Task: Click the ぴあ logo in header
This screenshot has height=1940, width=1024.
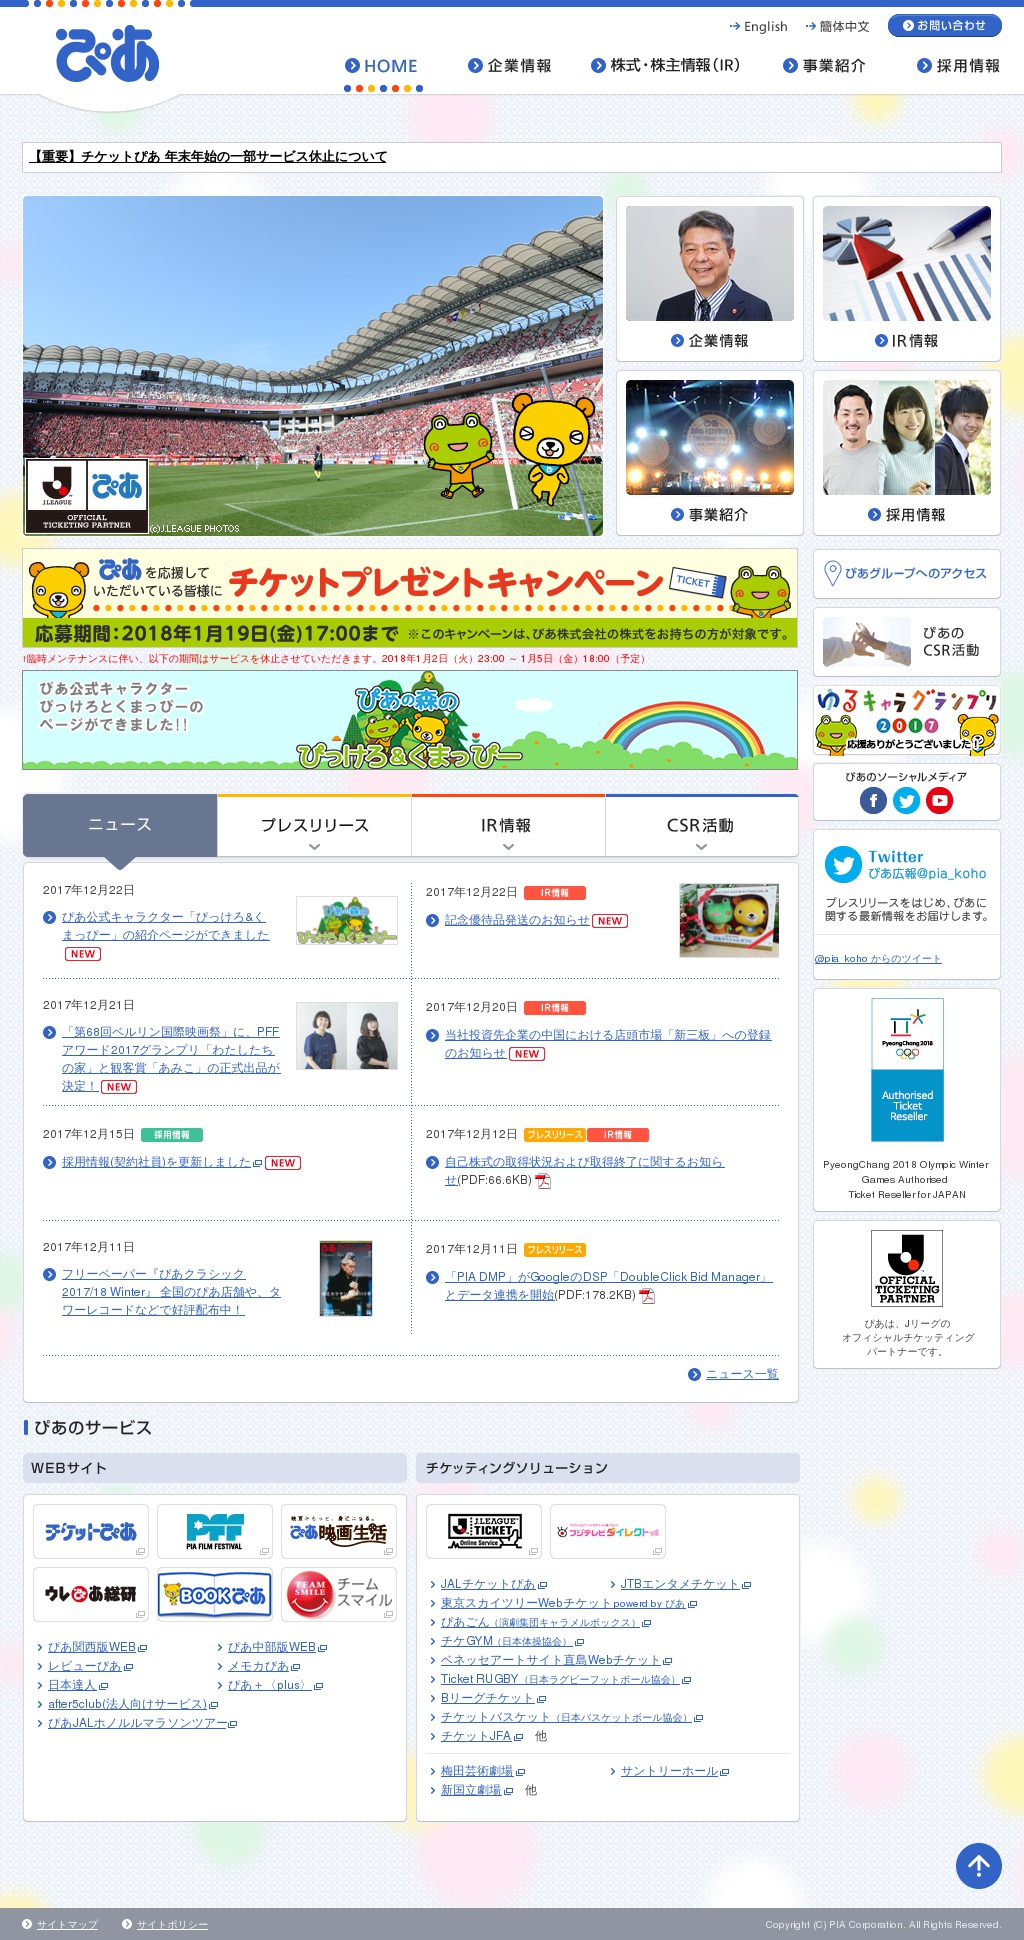Action: [107, 54]
